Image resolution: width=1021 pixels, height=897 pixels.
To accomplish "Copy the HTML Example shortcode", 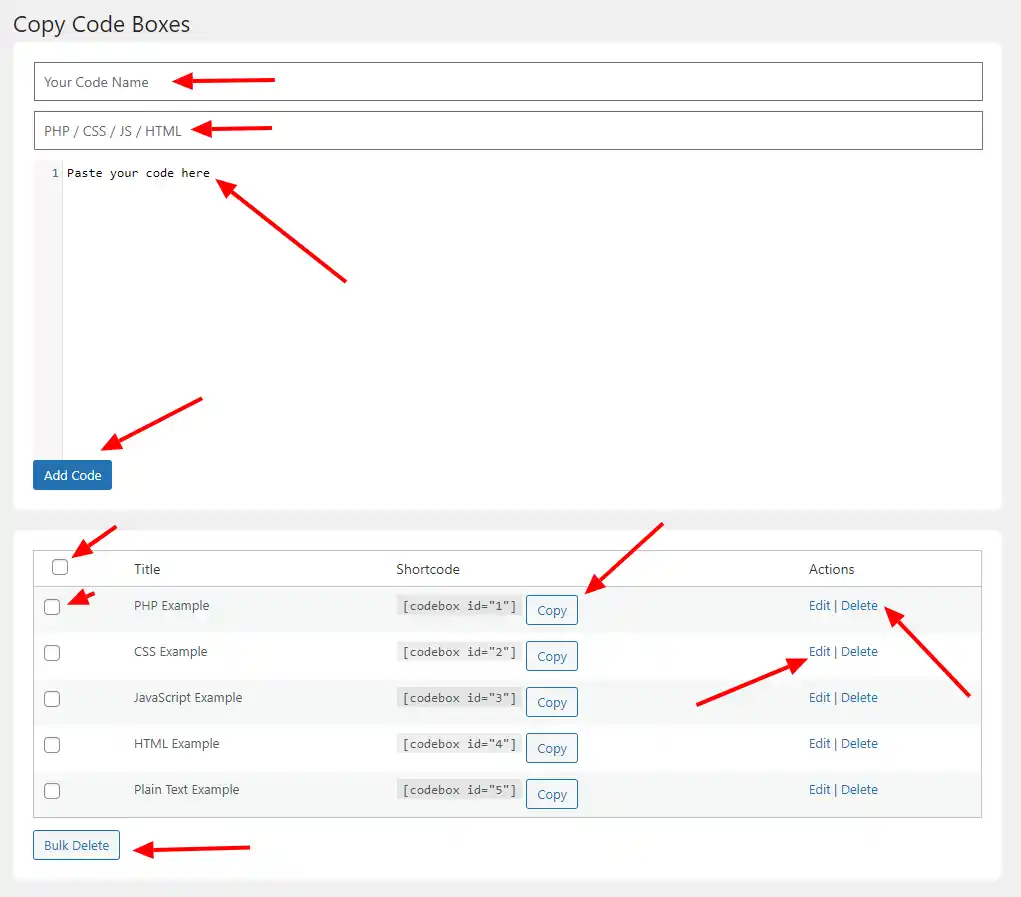I will pyautogui.click(x=551, y=748).
